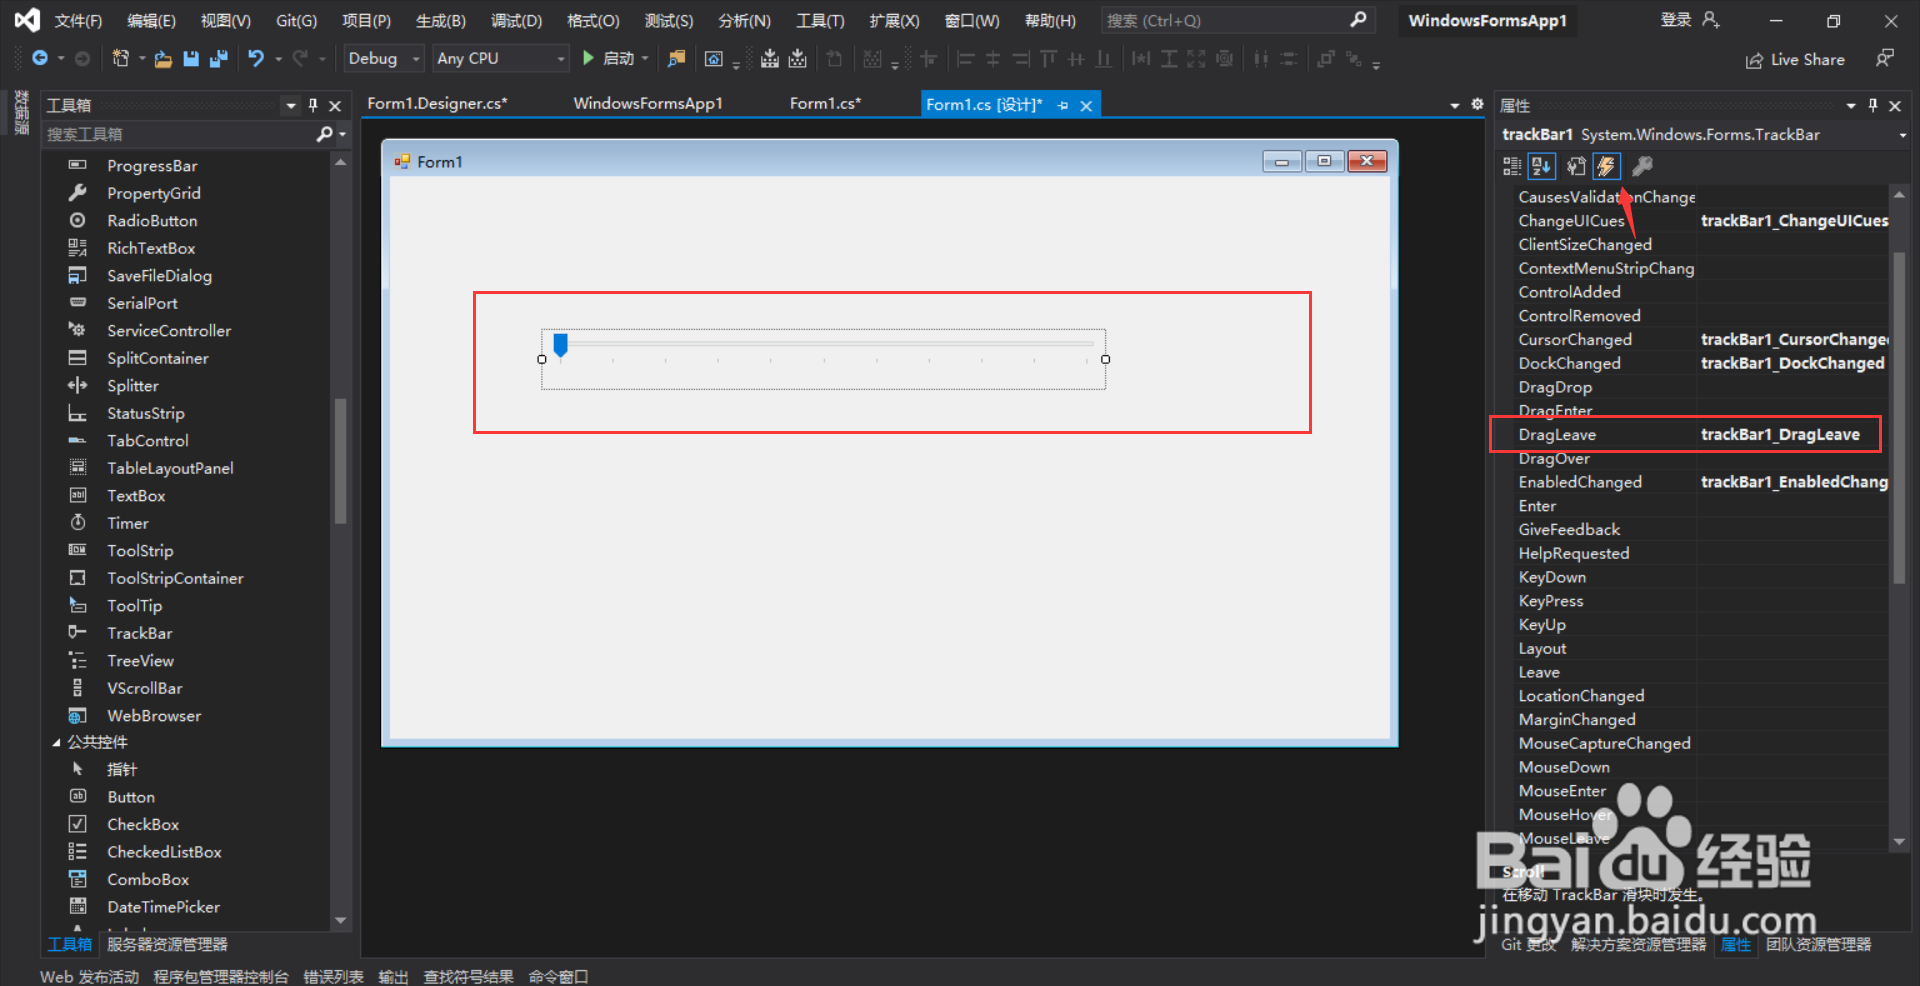This screenshot has height=986, width=1920.
Task: Click trackBar1_DockChanged handler value
Action: [x=1792, y=364]
